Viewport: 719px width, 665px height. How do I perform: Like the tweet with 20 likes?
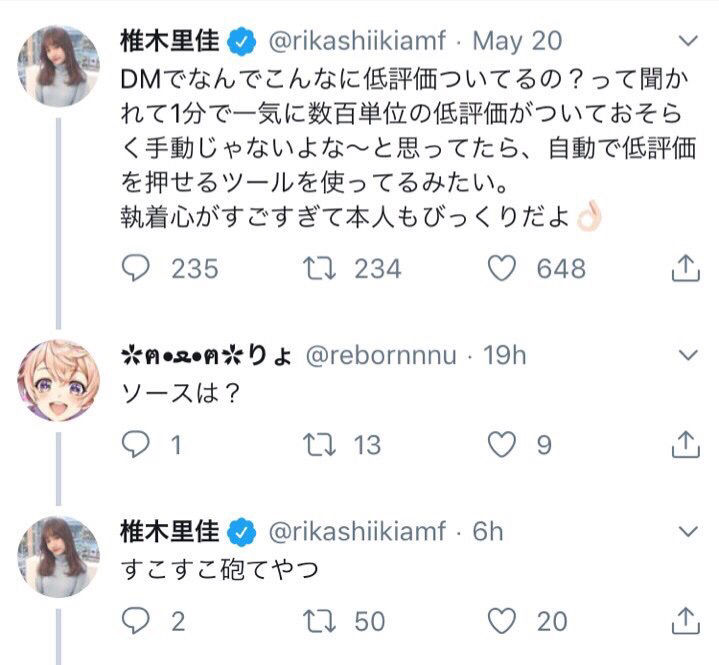pos(502,621)
